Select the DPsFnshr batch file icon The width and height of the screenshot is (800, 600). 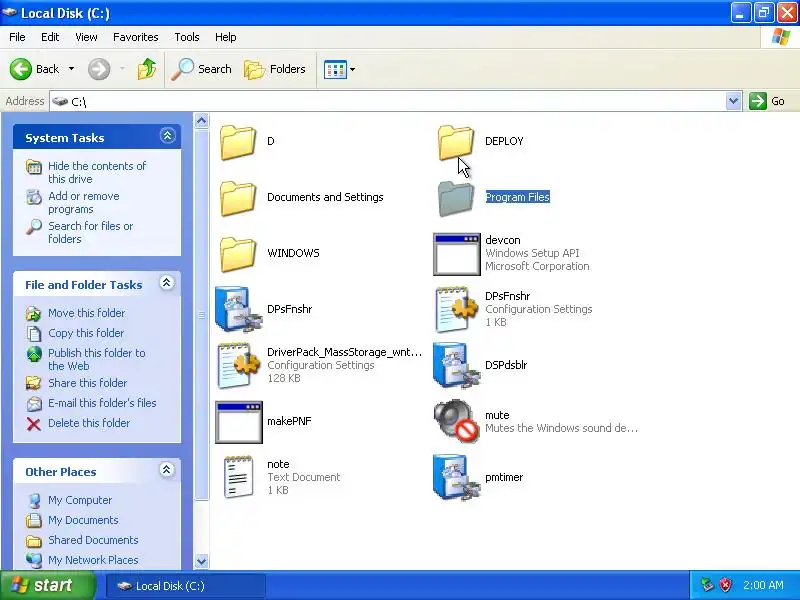click(x=239, y=310)
